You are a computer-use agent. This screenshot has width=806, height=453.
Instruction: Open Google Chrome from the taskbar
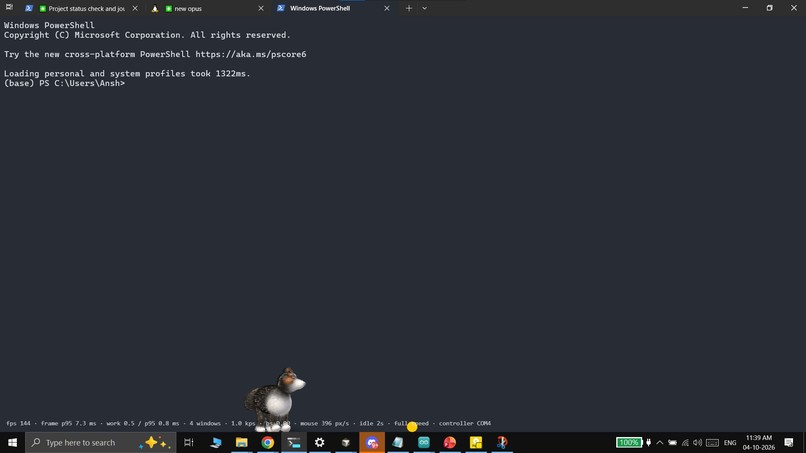tap(268, 442)
